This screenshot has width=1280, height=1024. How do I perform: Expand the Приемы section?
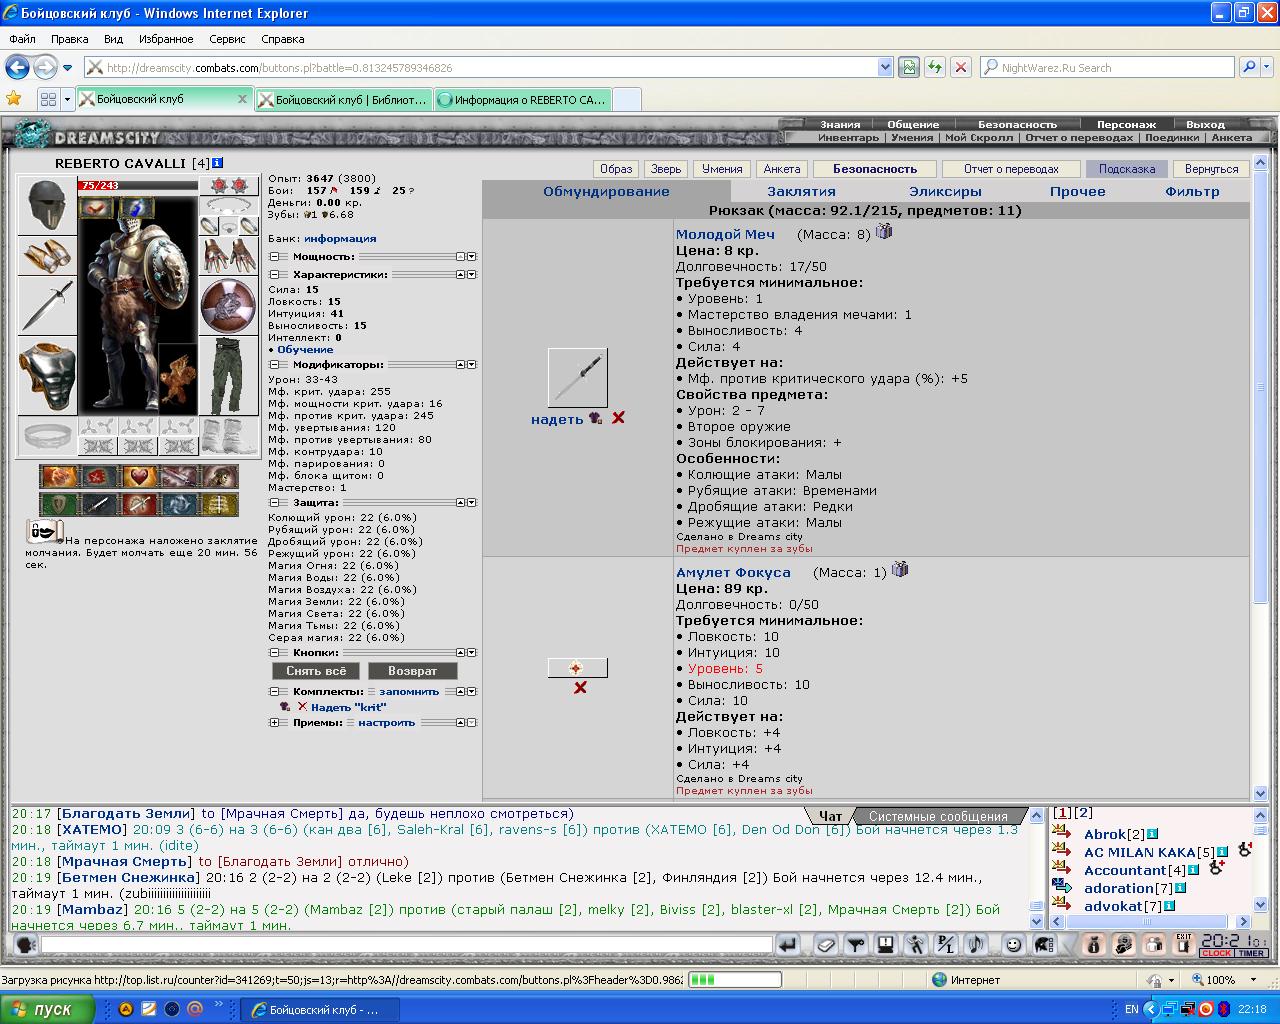point(274,723)
